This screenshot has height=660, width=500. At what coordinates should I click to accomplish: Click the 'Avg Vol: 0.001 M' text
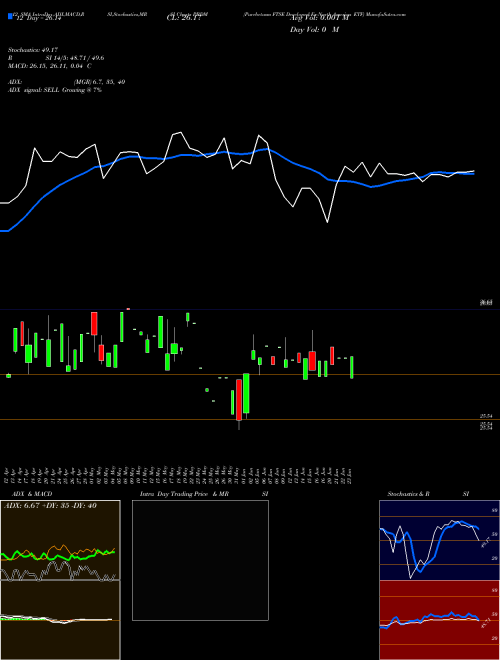(x=319, y=19)
